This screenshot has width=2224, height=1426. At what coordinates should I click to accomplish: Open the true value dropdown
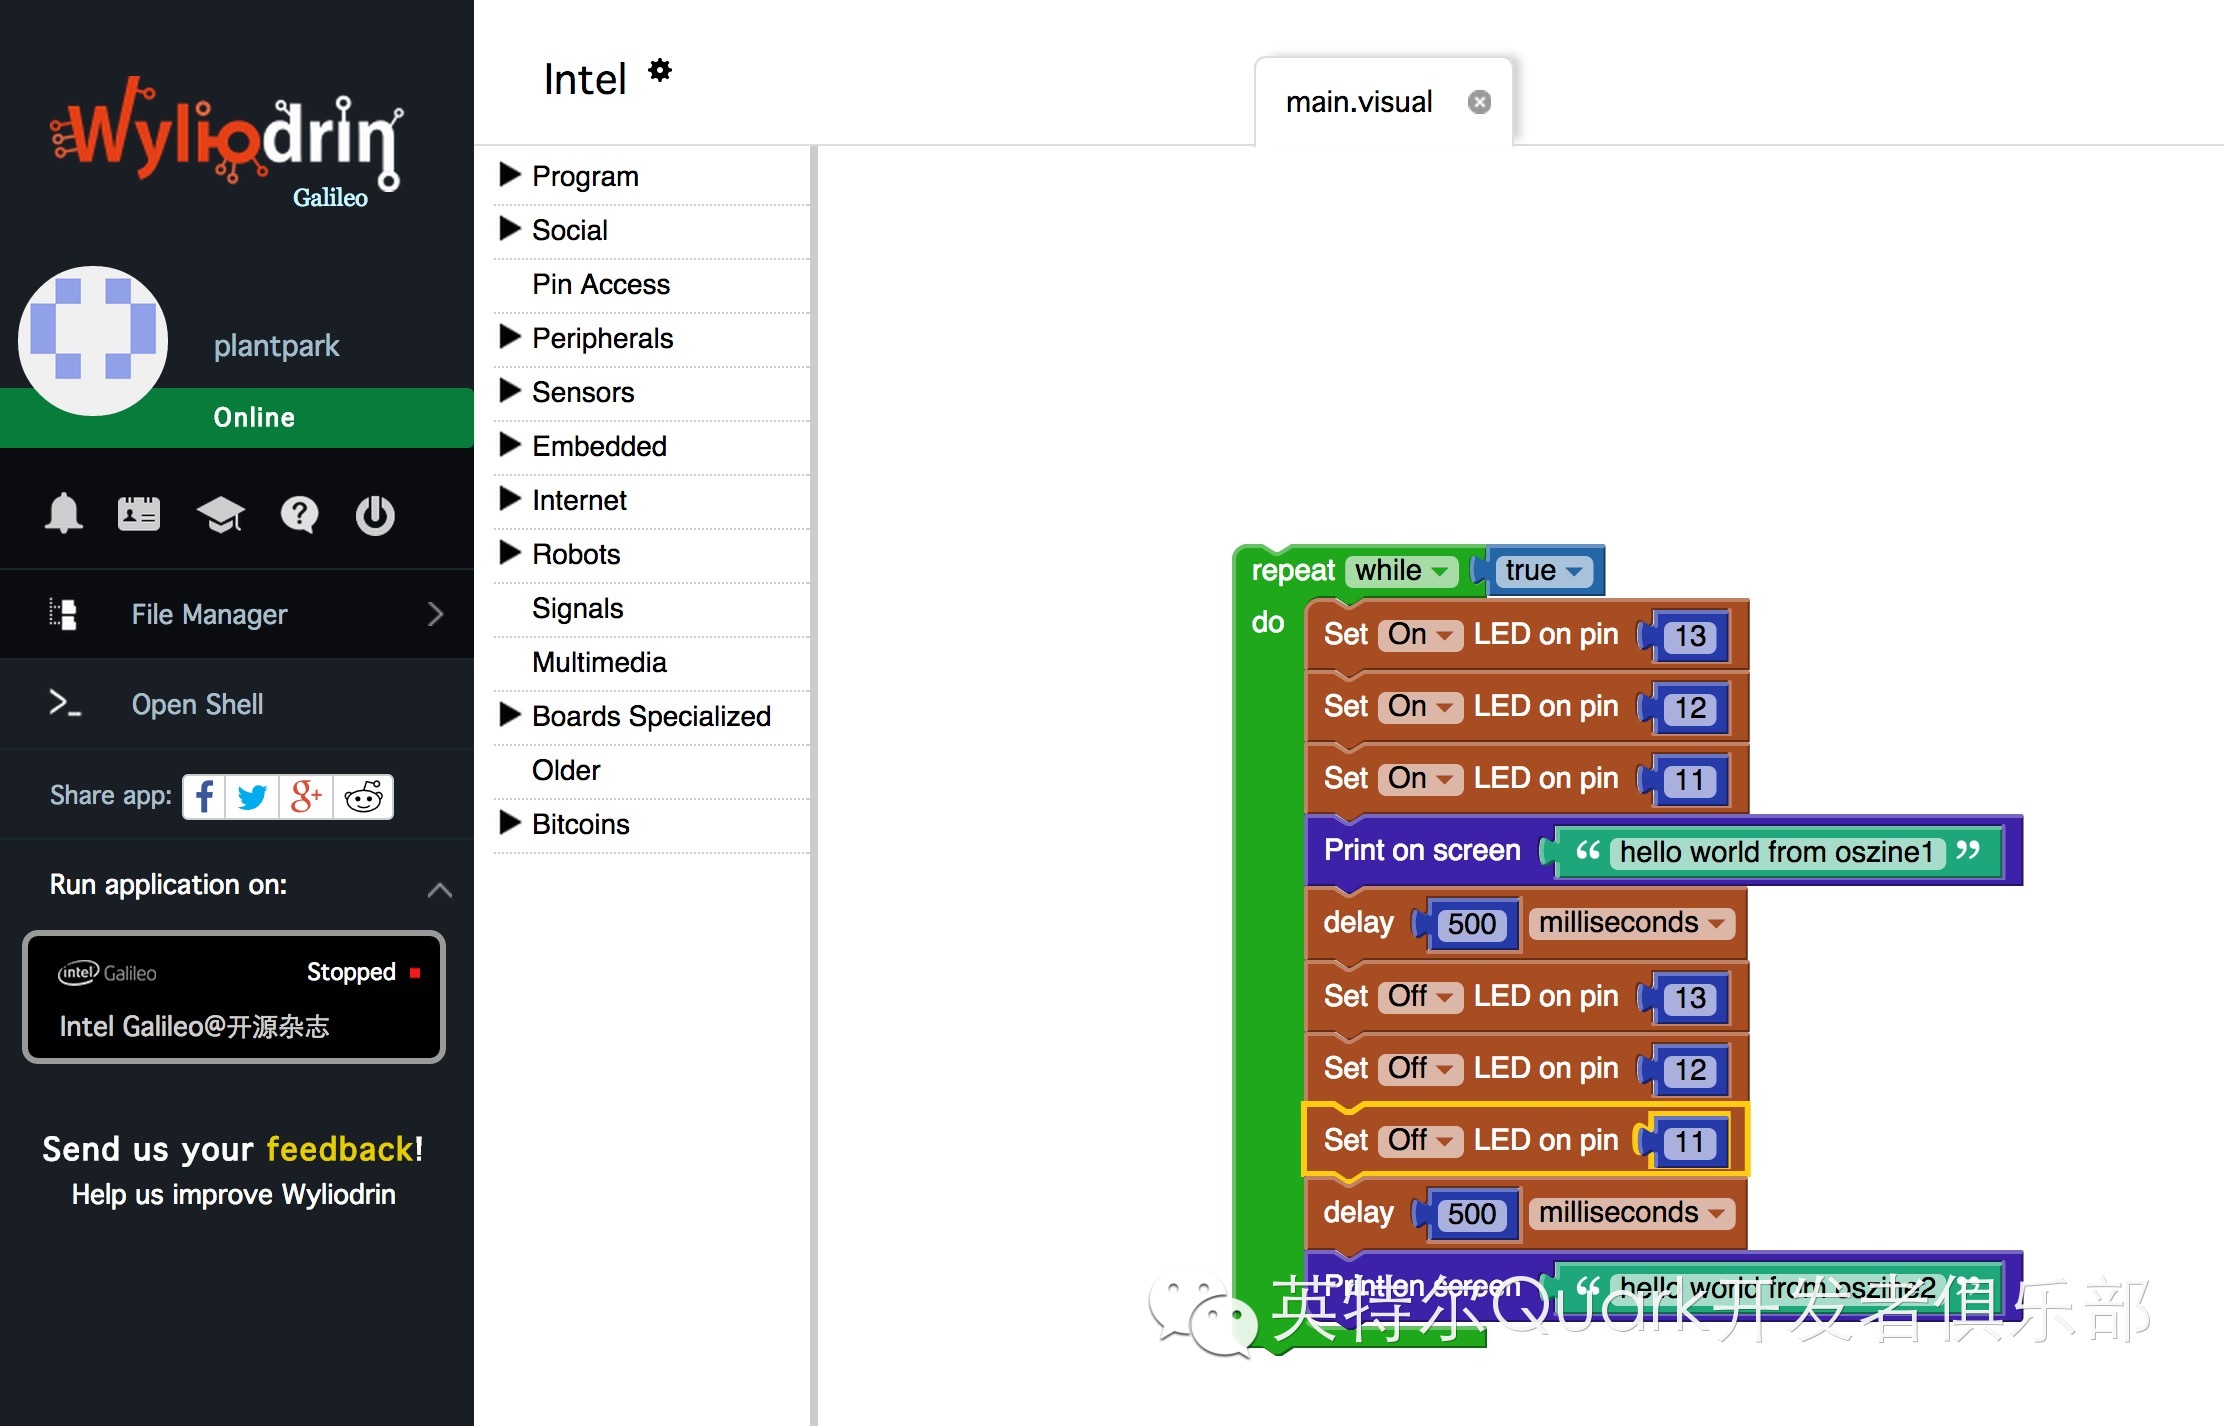tap(1543, 571)
